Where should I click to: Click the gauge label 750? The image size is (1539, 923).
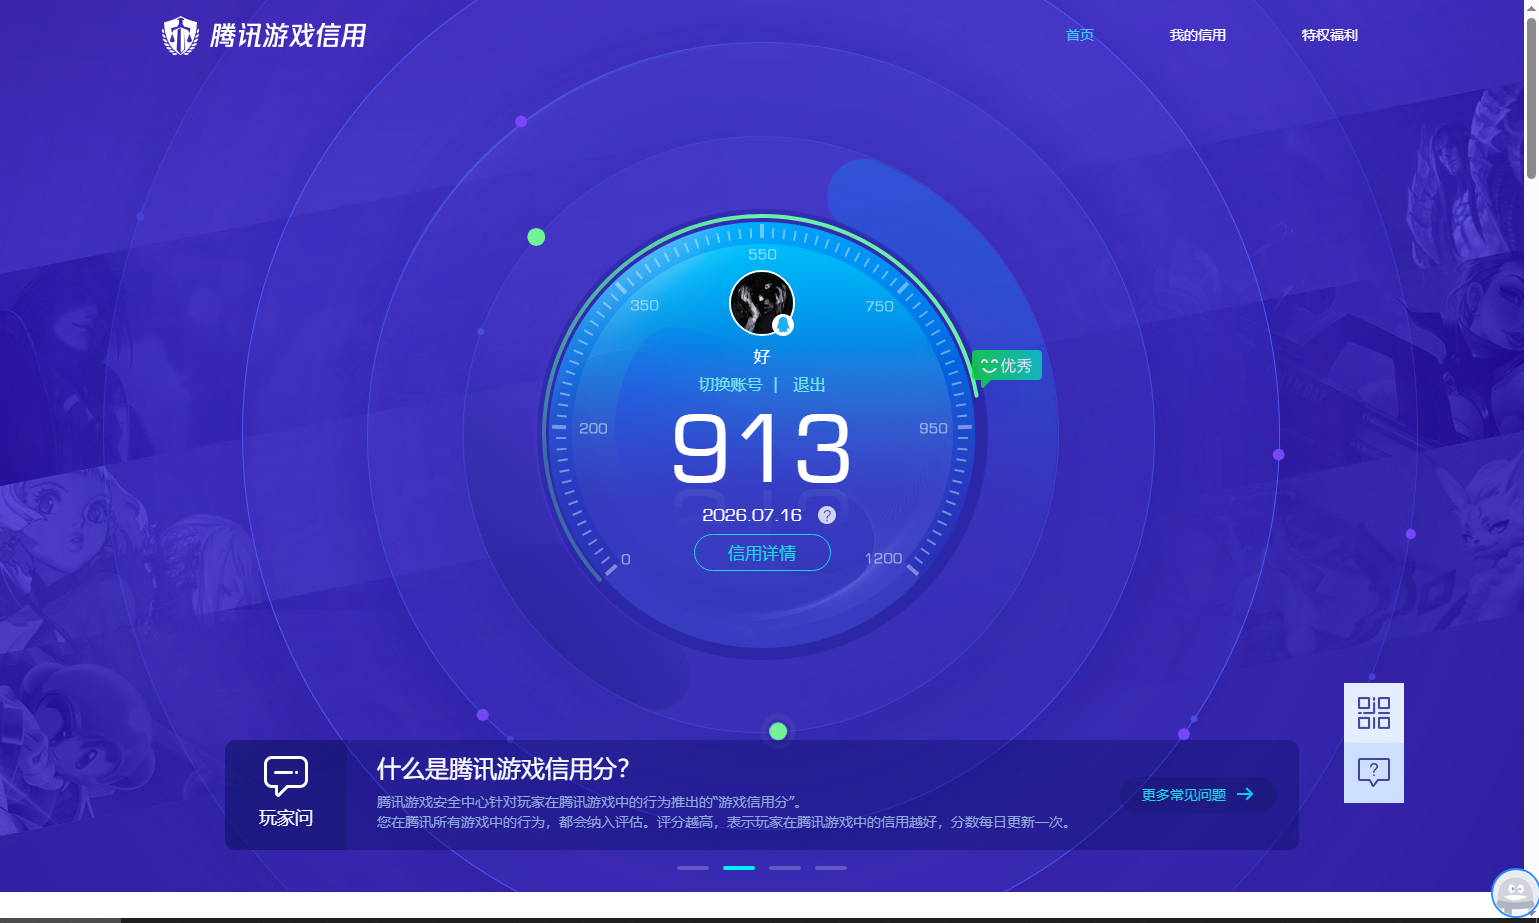[879, 306]
